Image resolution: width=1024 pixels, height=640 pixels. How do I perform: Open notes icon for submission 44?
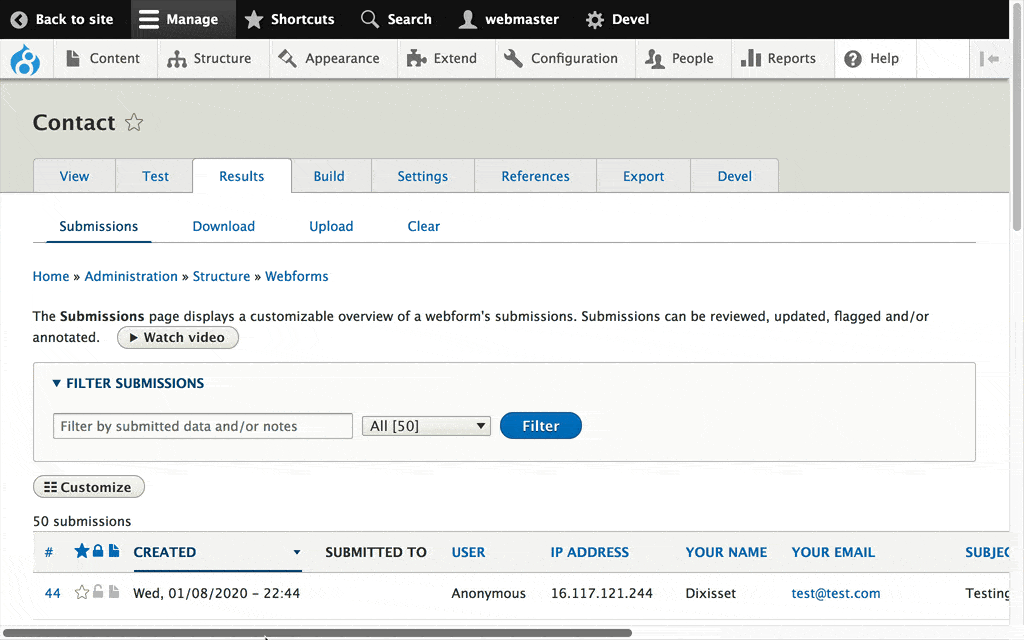click(x=114, y=592)
